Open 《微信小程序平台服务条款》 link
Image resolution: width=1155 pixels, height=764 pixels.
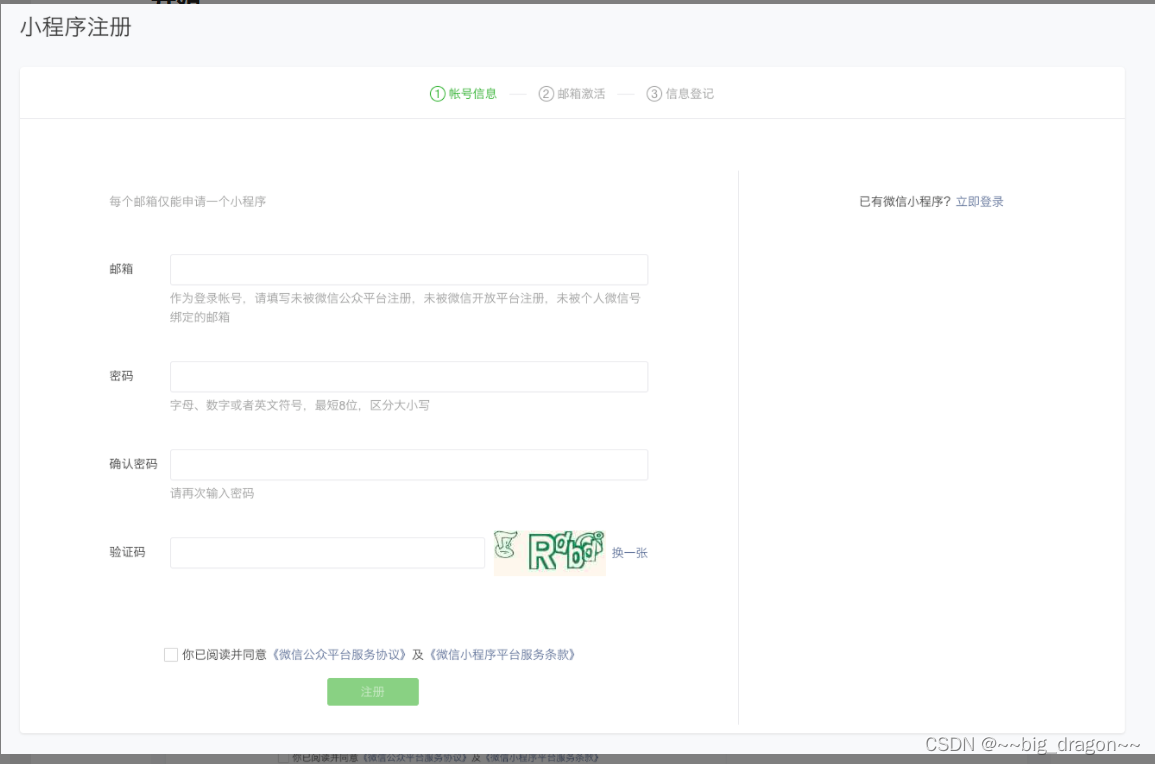pyautogui.click(x=502, y=654)
